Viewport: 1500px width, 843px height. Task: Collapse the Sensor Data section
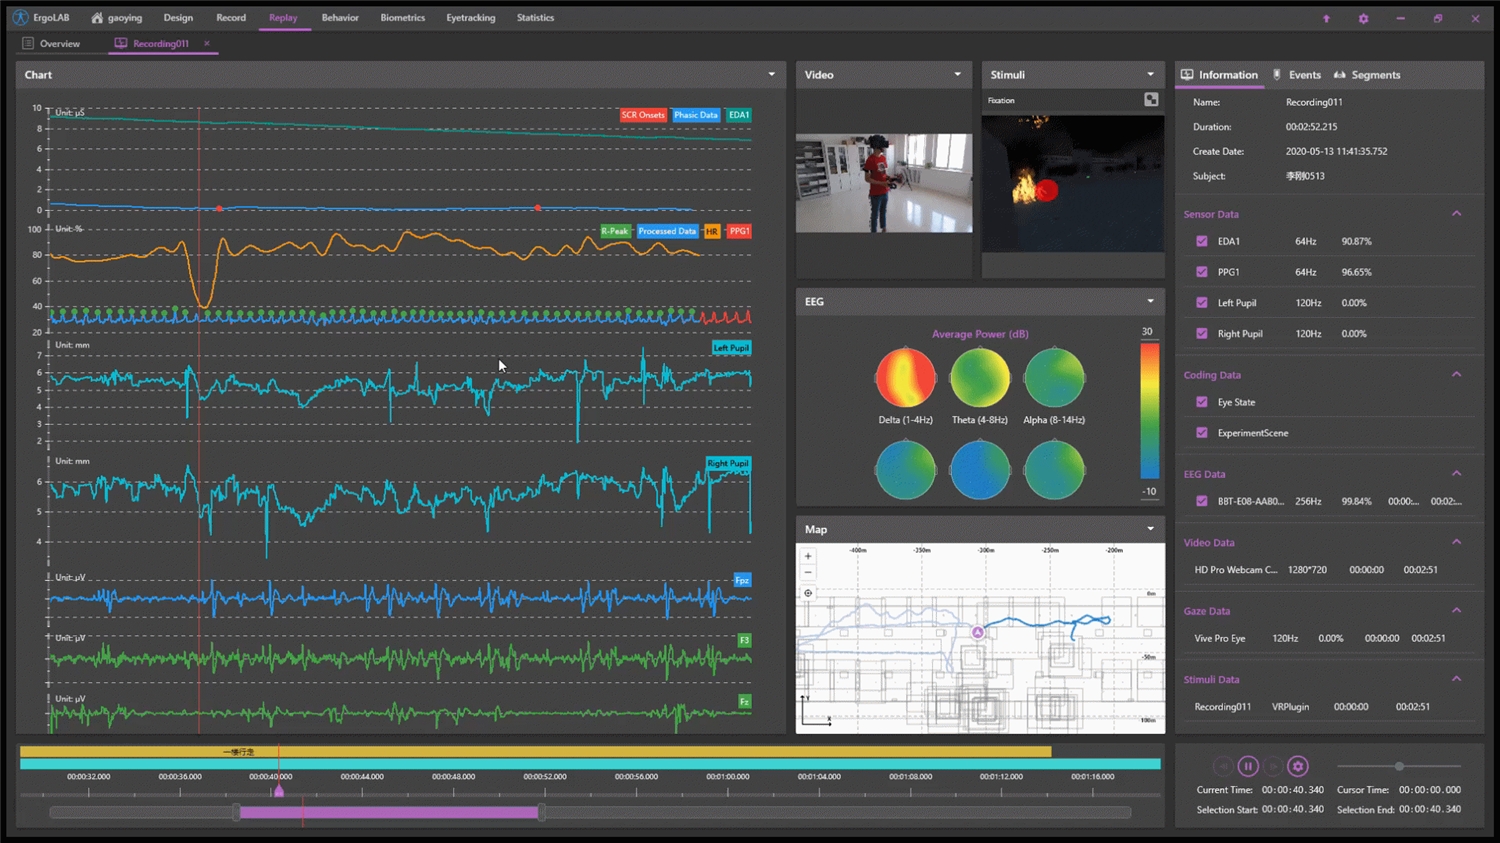click(1456, 214)
